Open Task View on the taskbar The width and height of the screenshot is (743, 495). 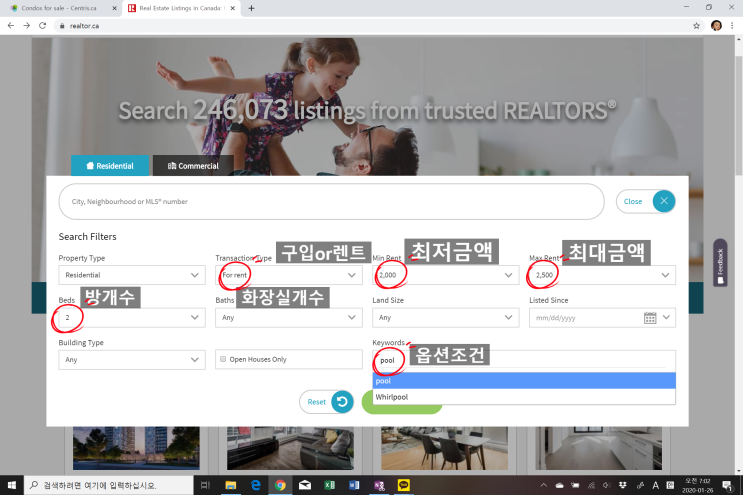[205, 485]
